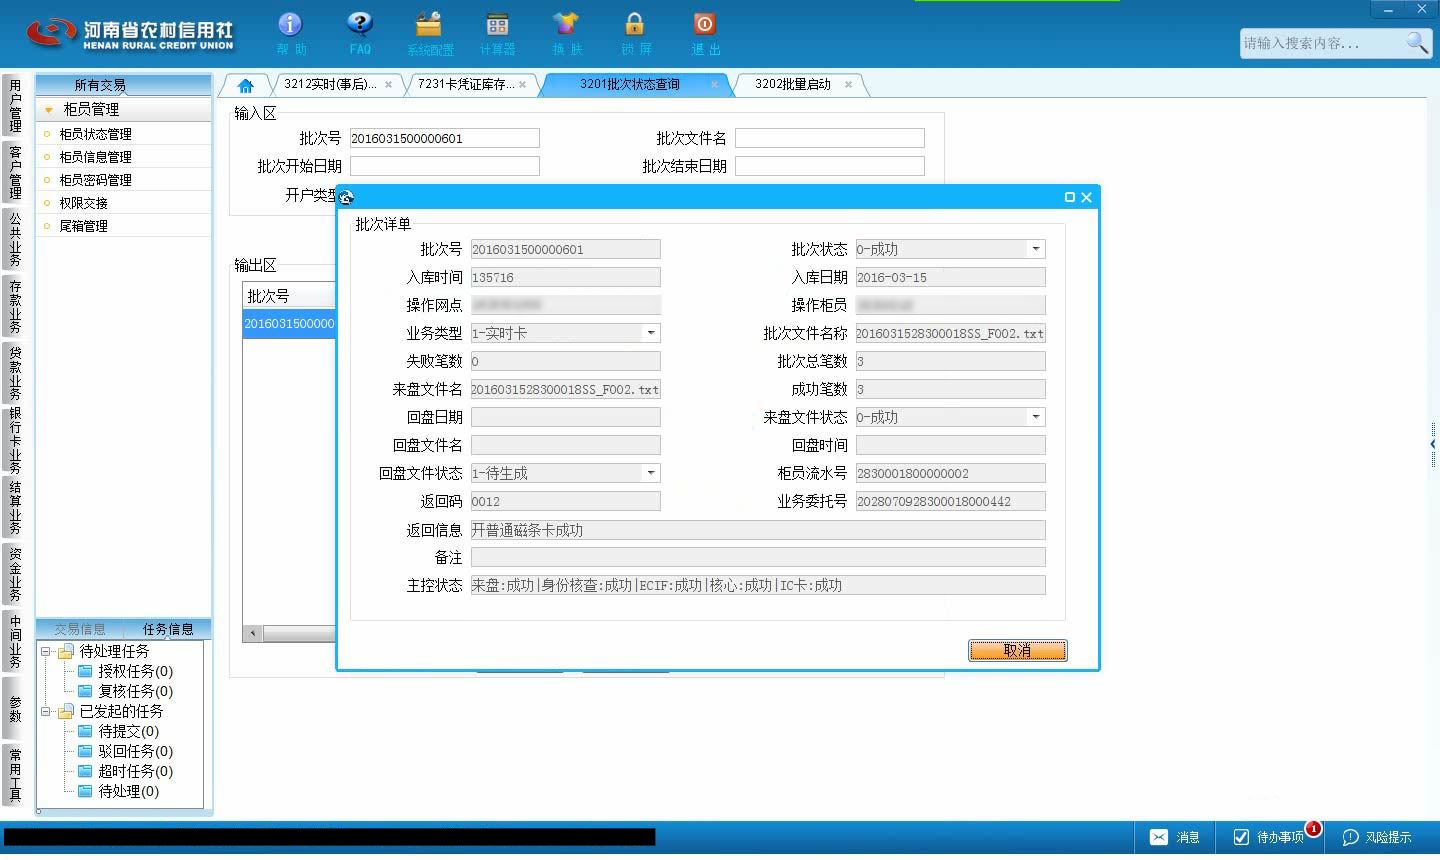Open the 客户管理 side tab
This screenshot has width=1440, height=860.
click(15, 172)
